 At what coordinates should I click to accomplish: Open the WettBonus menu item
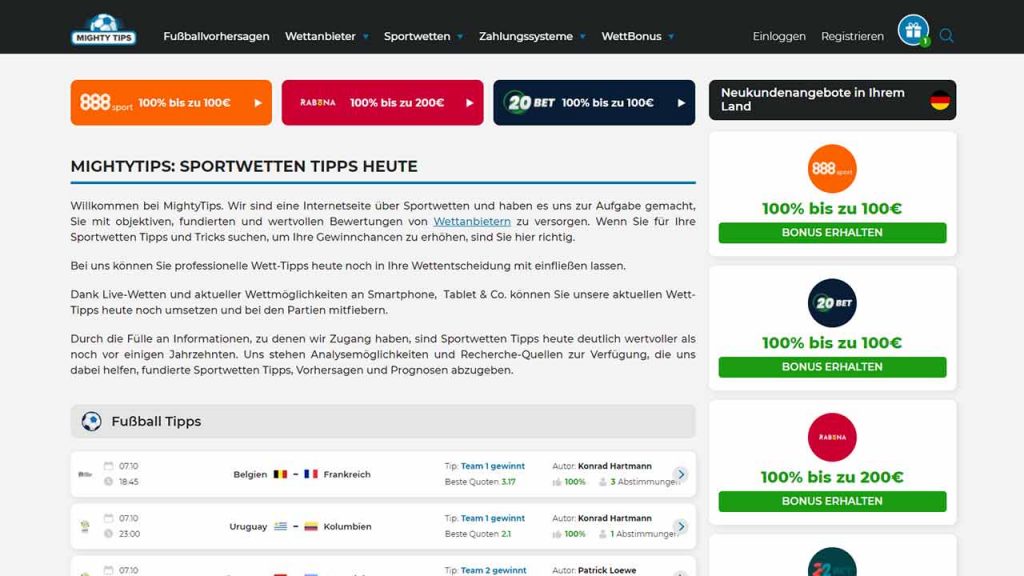[631, 37]
